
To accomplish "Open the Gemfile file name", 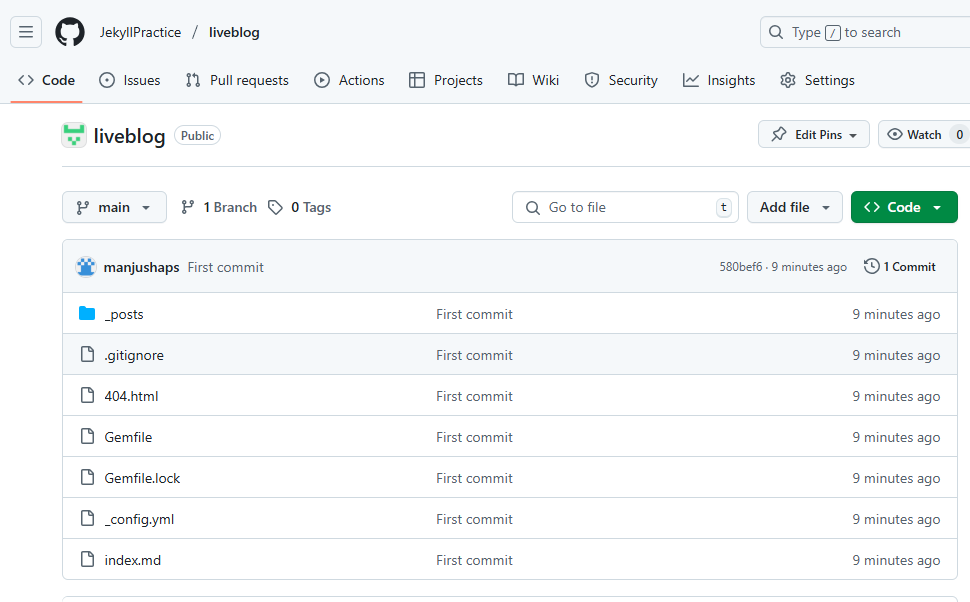I will click(128, 437).
